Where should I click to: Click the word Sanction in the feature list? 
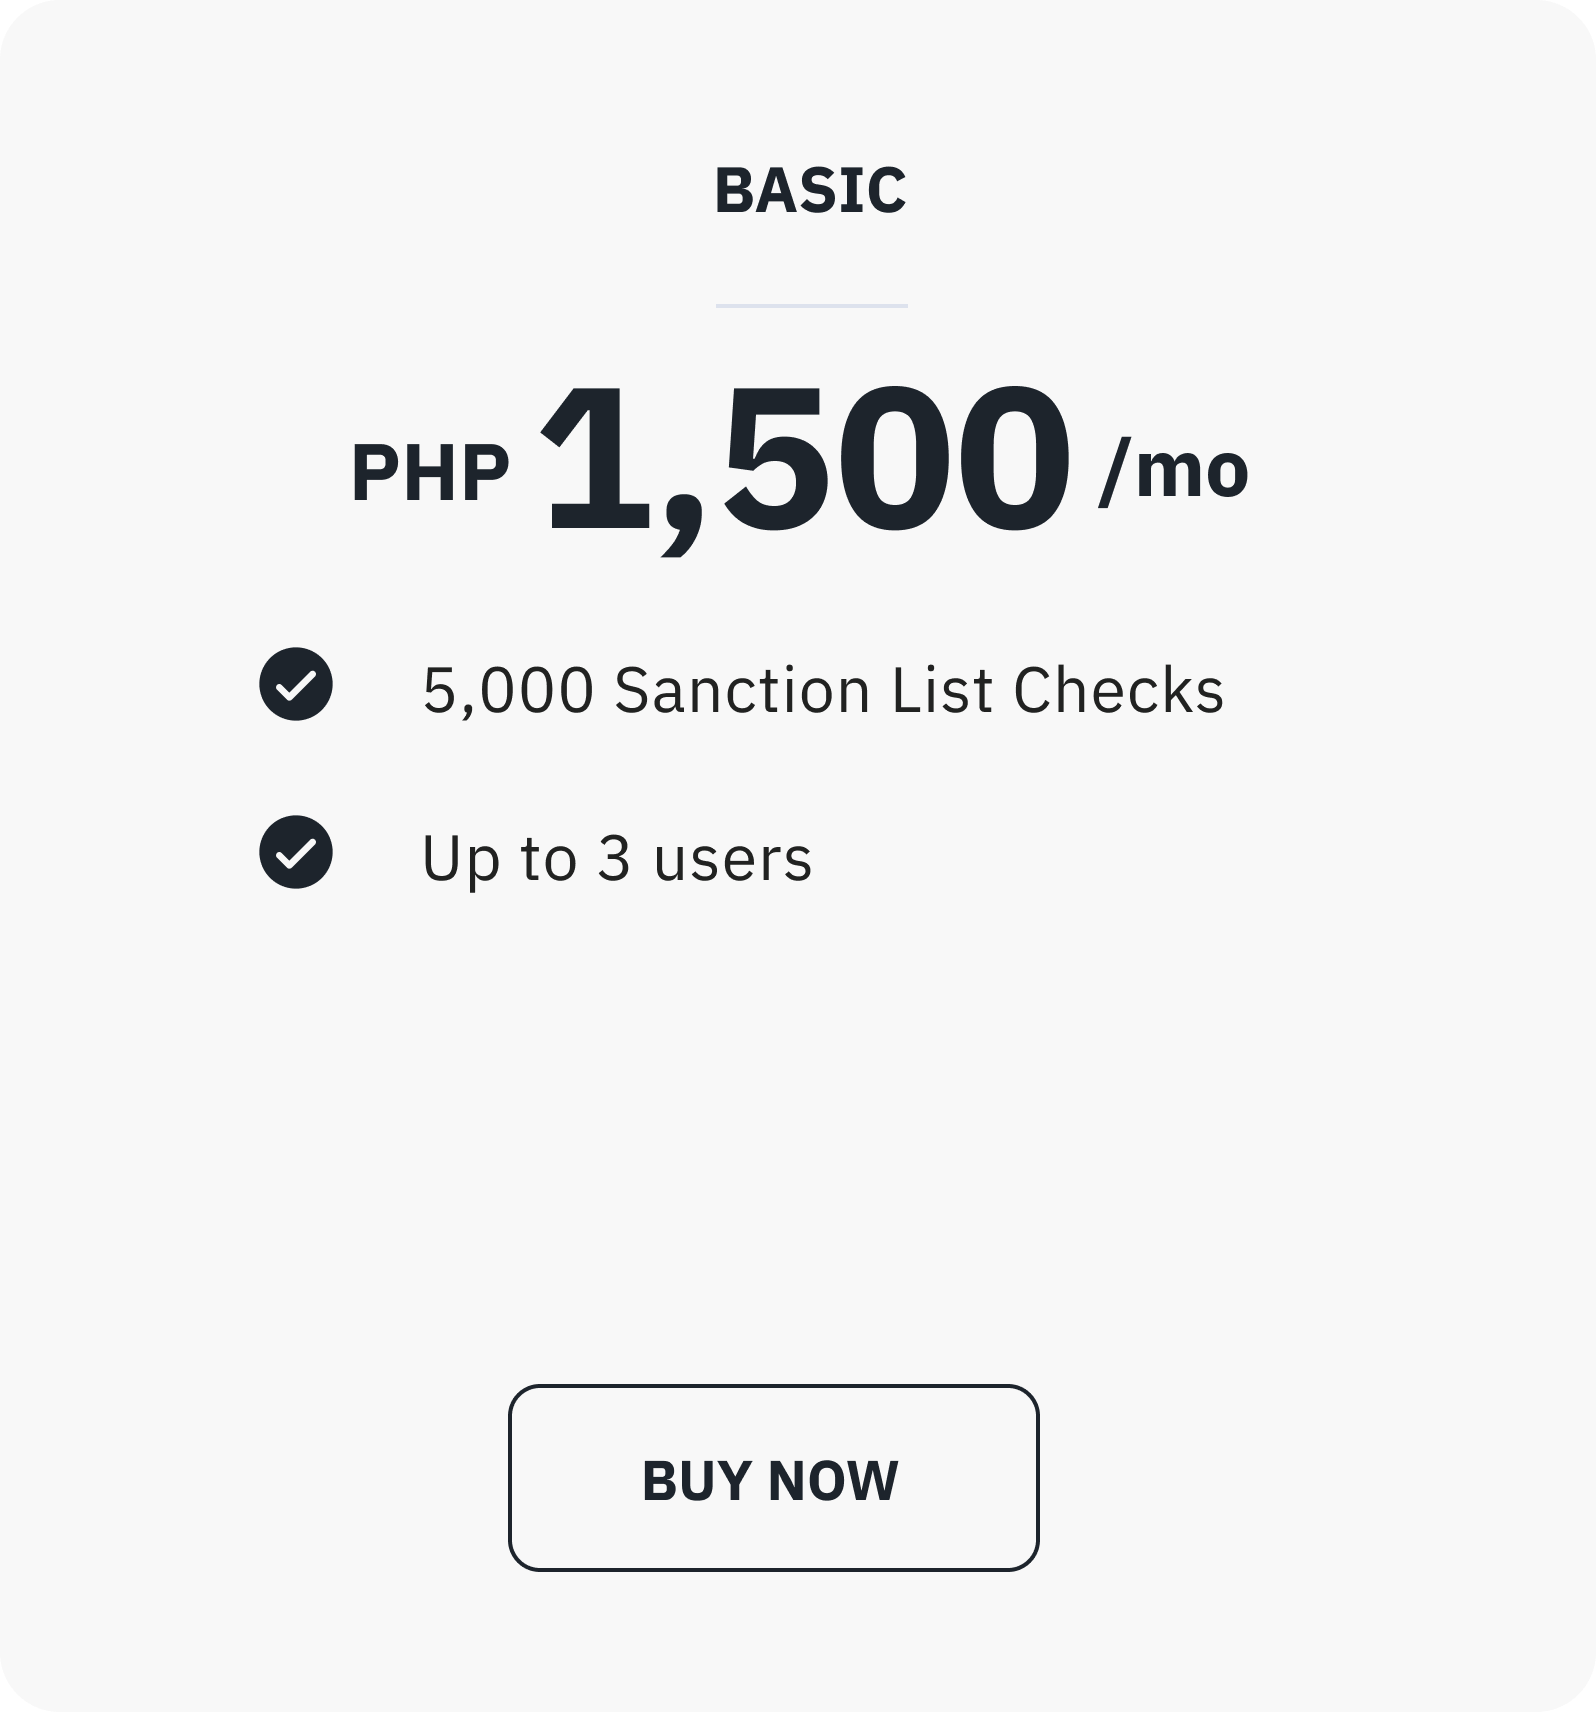click(742, 690)
